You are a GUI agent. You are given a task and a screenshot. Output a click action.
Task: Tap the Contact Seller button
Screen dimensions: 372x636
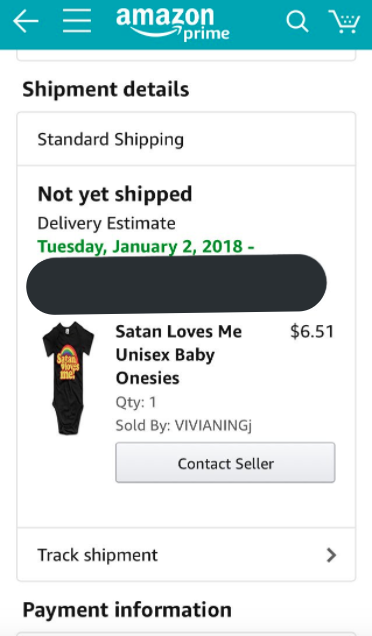pos(225,463)
